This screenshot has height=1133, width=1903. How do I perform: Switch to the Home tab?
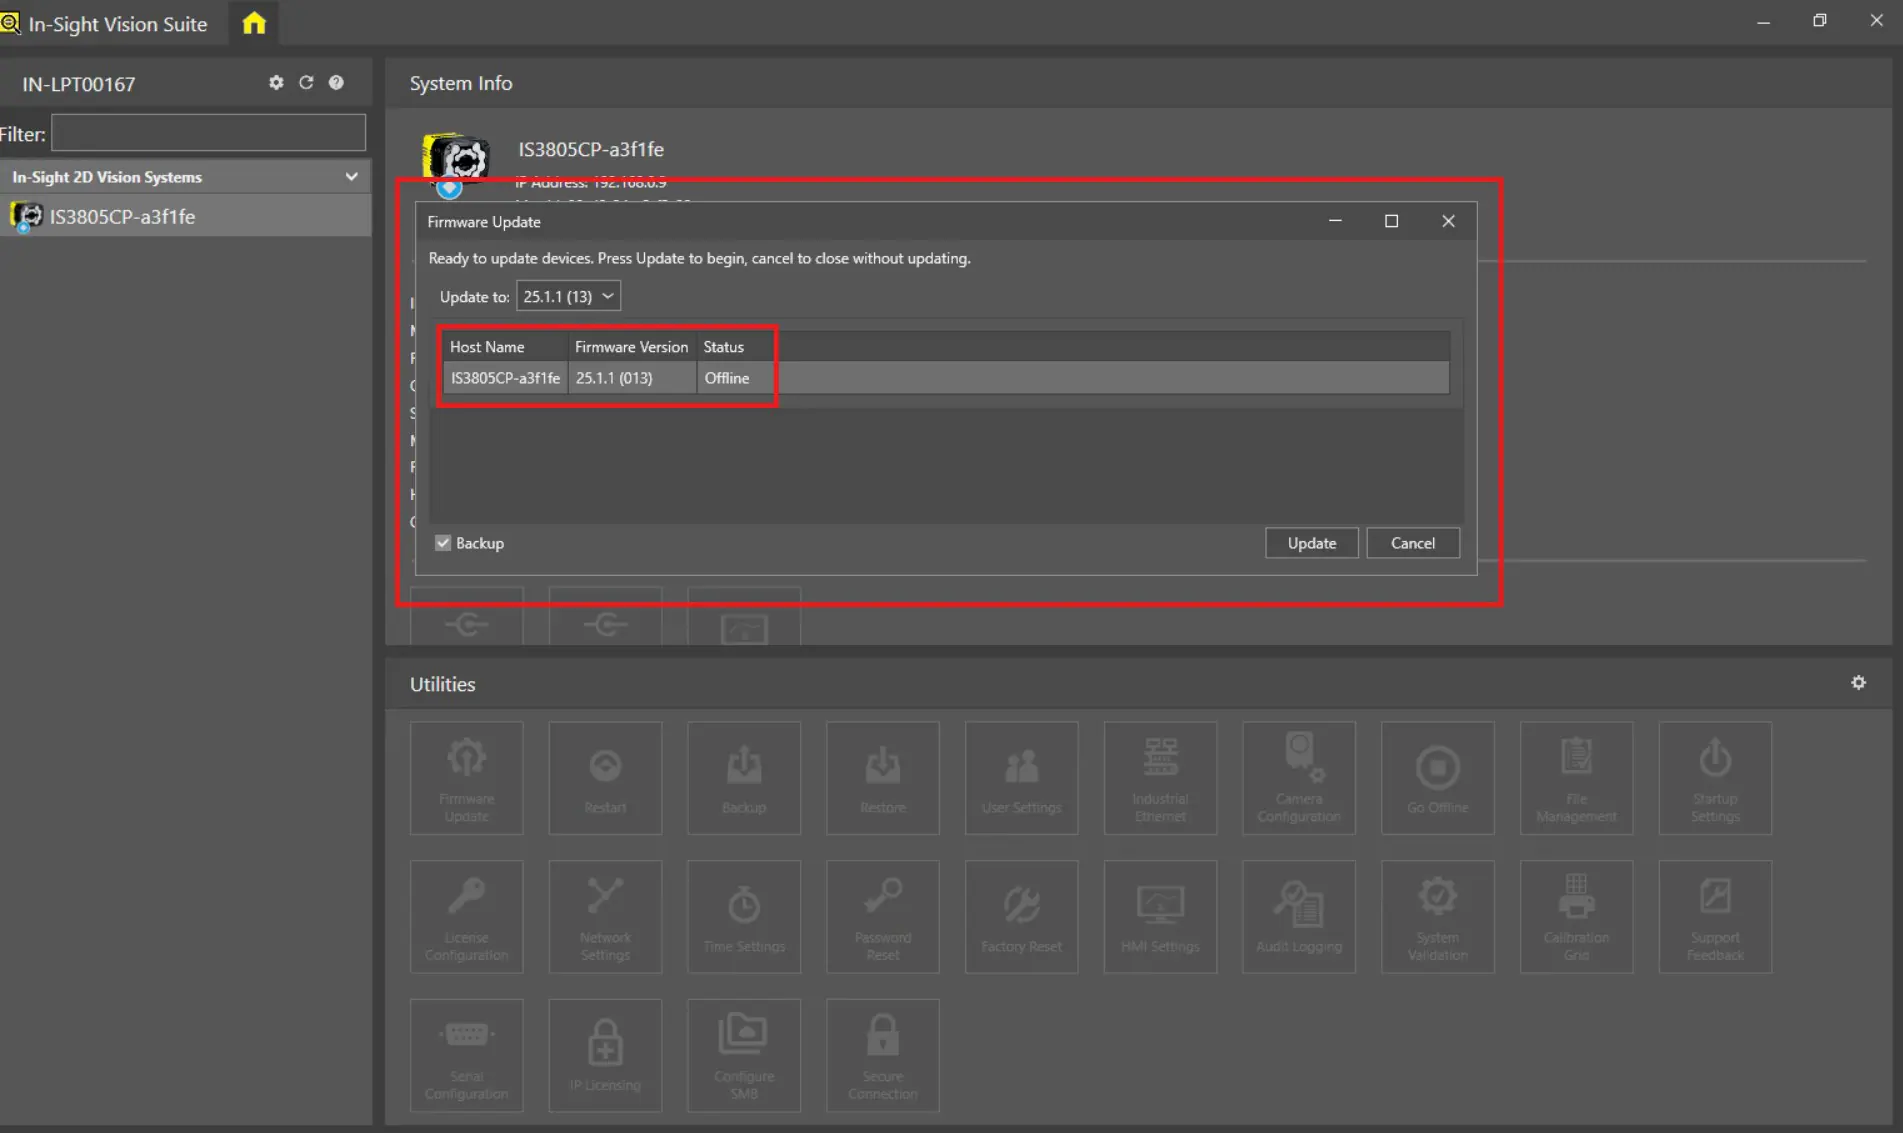click(252, 22)
